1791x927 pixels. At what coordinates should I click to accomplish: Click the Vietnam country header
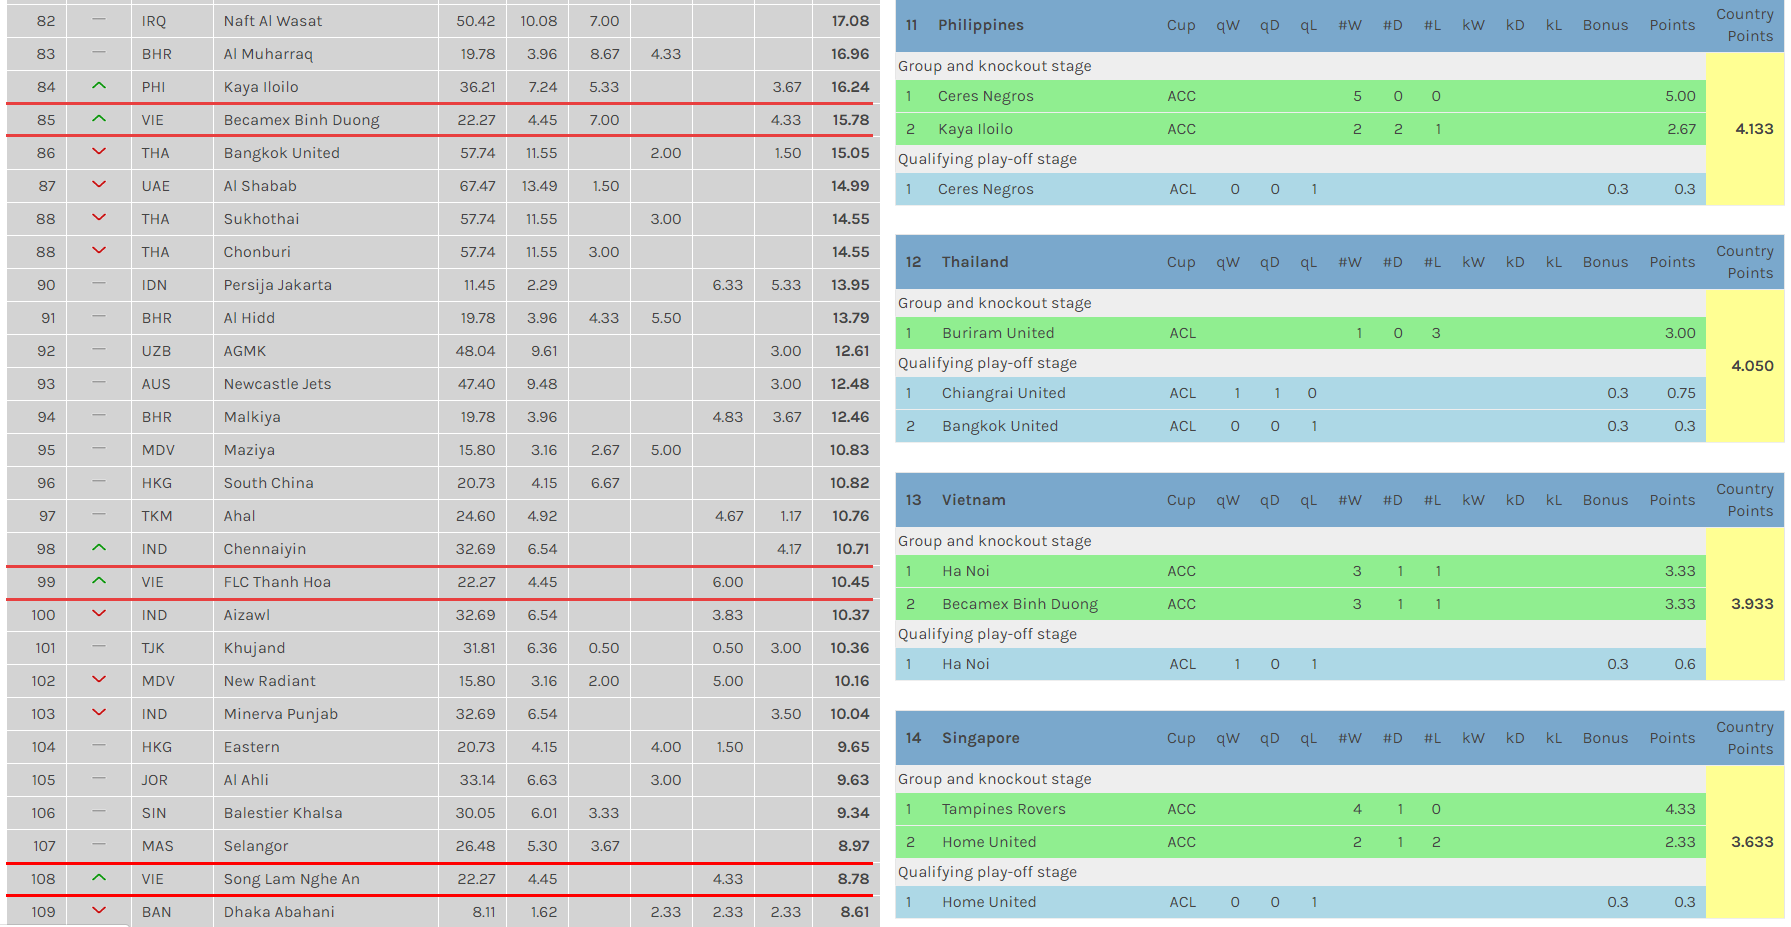[x=973, y=500]
